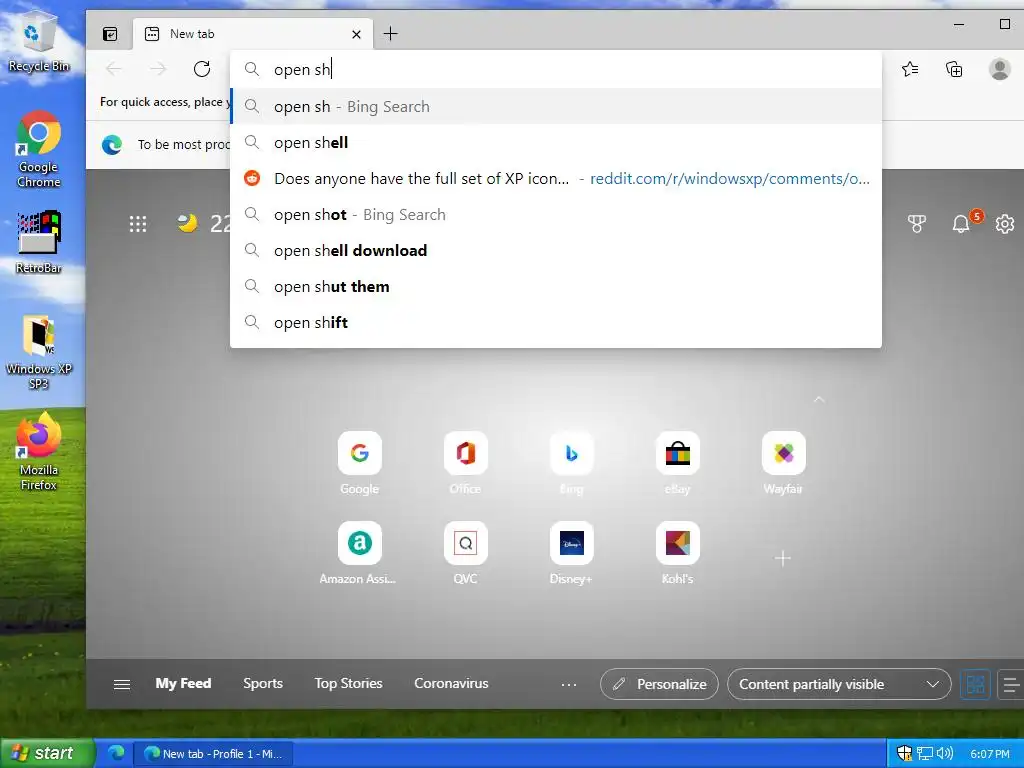1024x768 pixels.
Task: Select the Top Stories feed tab
Action: 348,683
